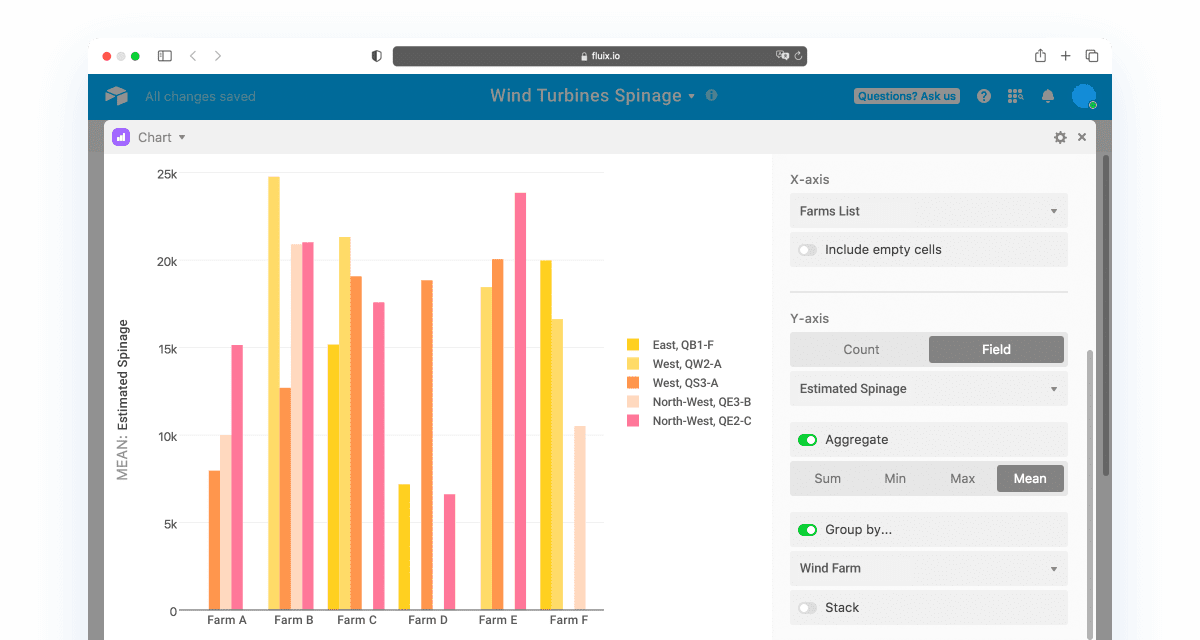
Task: Open the Farms List dropdown
Action: pos(928,211)
